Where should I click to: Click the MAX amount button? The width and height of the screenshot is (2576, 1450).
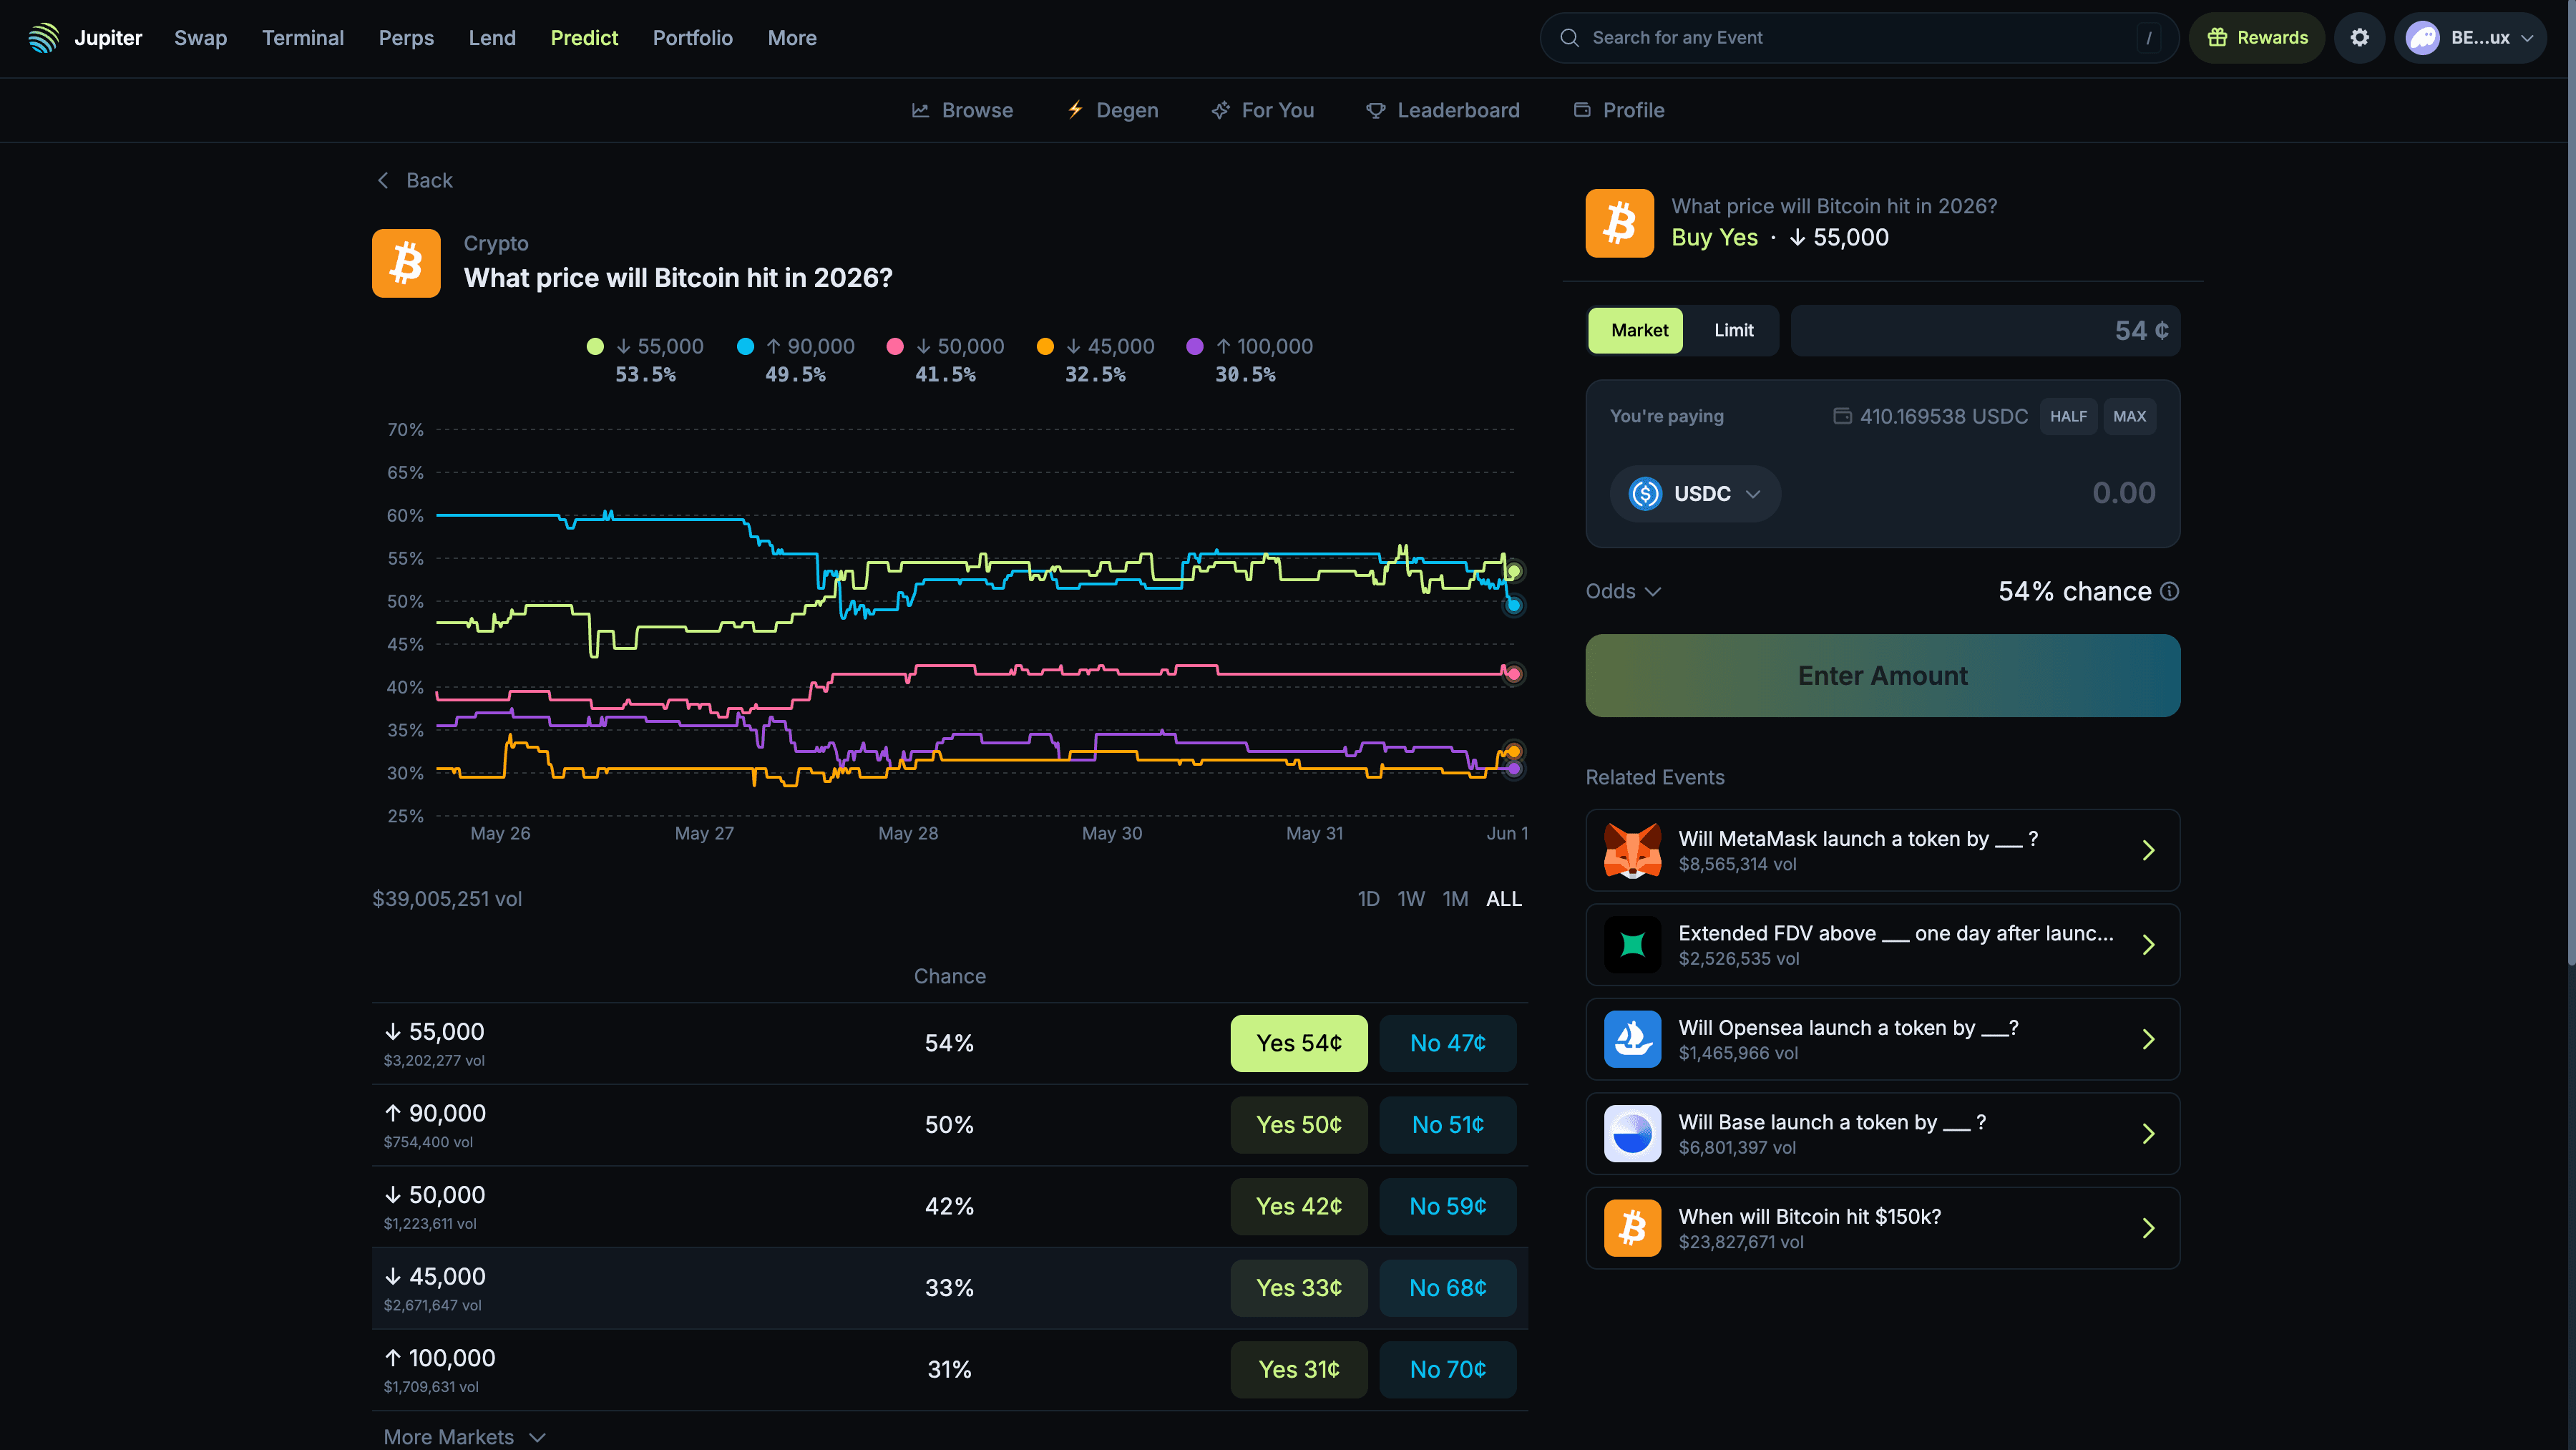pyautogui.click(x=2129, y=416)
